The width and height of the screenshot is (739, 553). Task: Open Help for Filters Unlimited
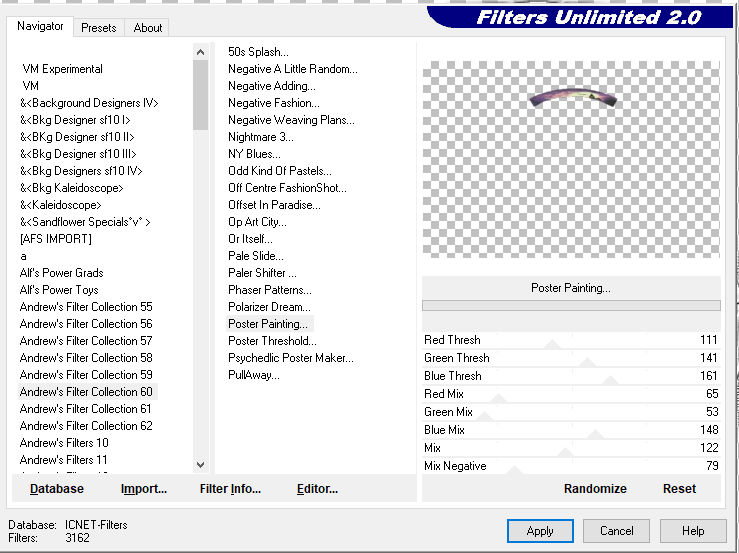[x=693, y=531]
